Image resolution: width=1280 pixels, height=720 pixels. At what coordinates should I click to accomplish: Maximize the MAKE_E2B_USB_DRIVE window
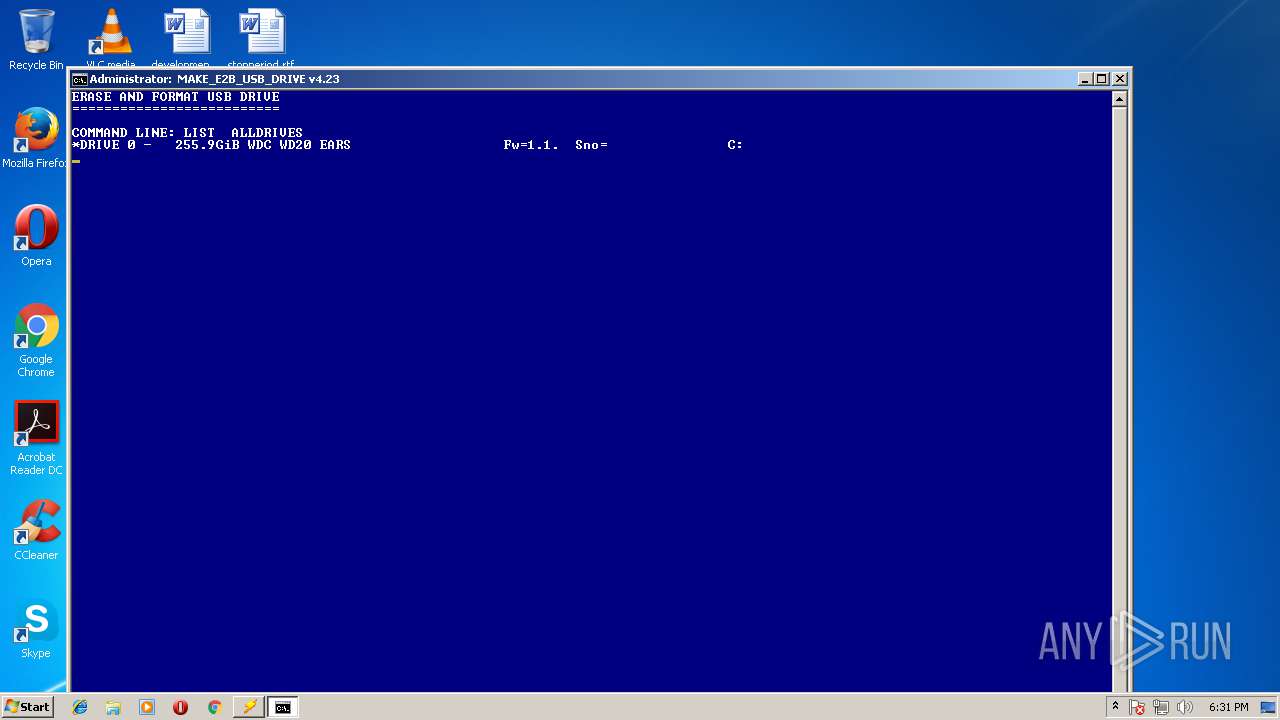[1102, 79]
